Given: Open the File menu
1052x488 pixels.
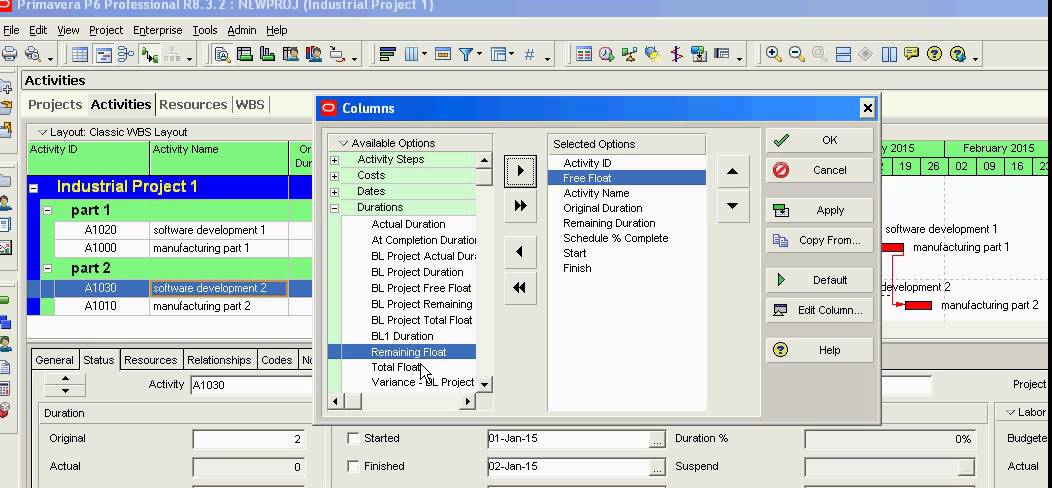Looking at the screenshot, I should (11, 30).
